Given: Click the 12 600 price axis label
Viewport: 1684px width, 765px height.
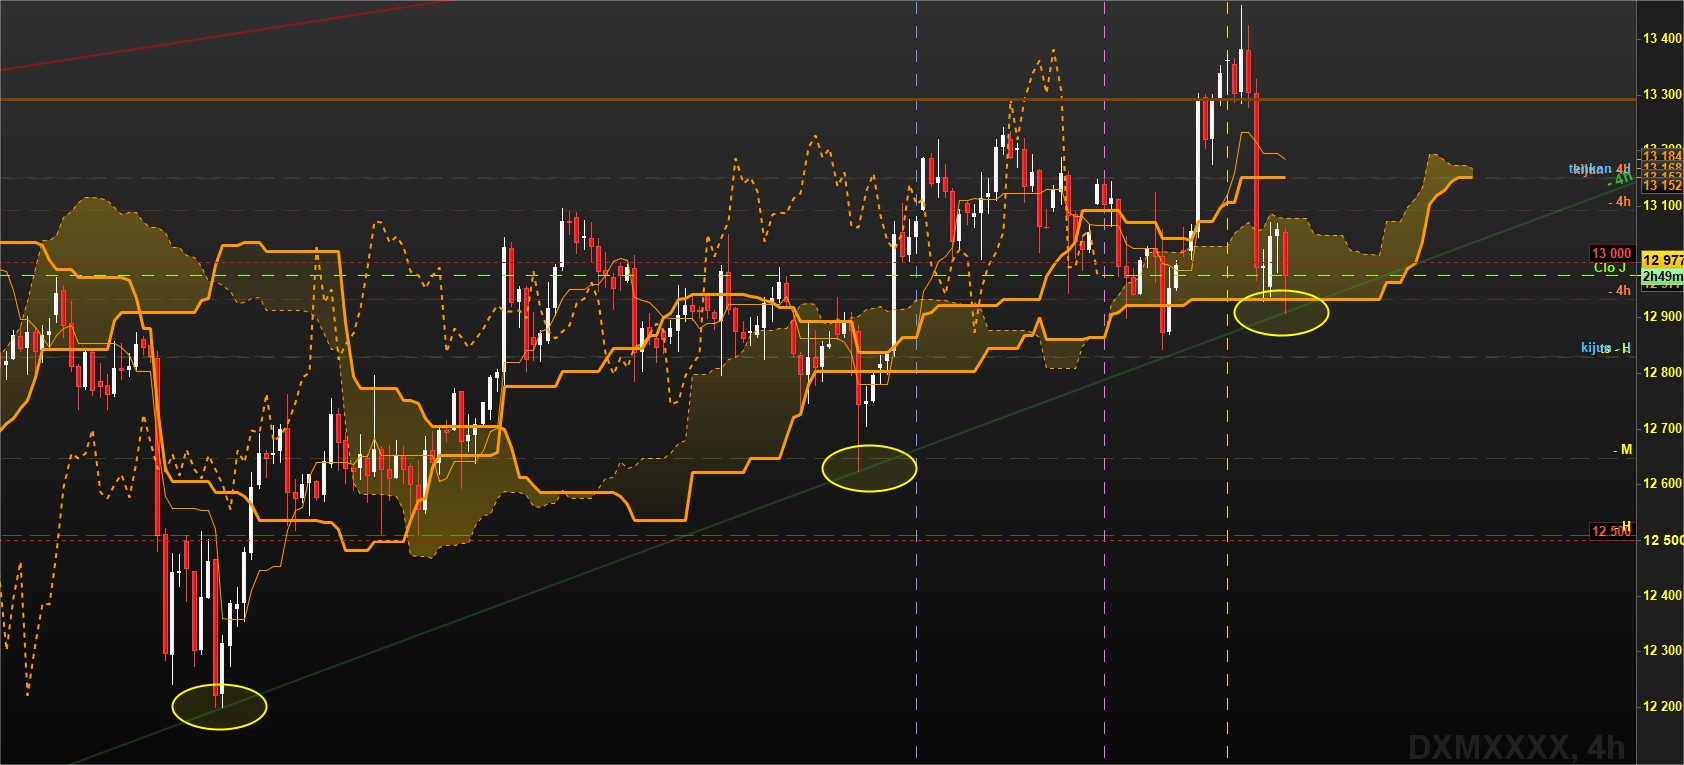Looking at the screenshot, I should (1662, 484).
